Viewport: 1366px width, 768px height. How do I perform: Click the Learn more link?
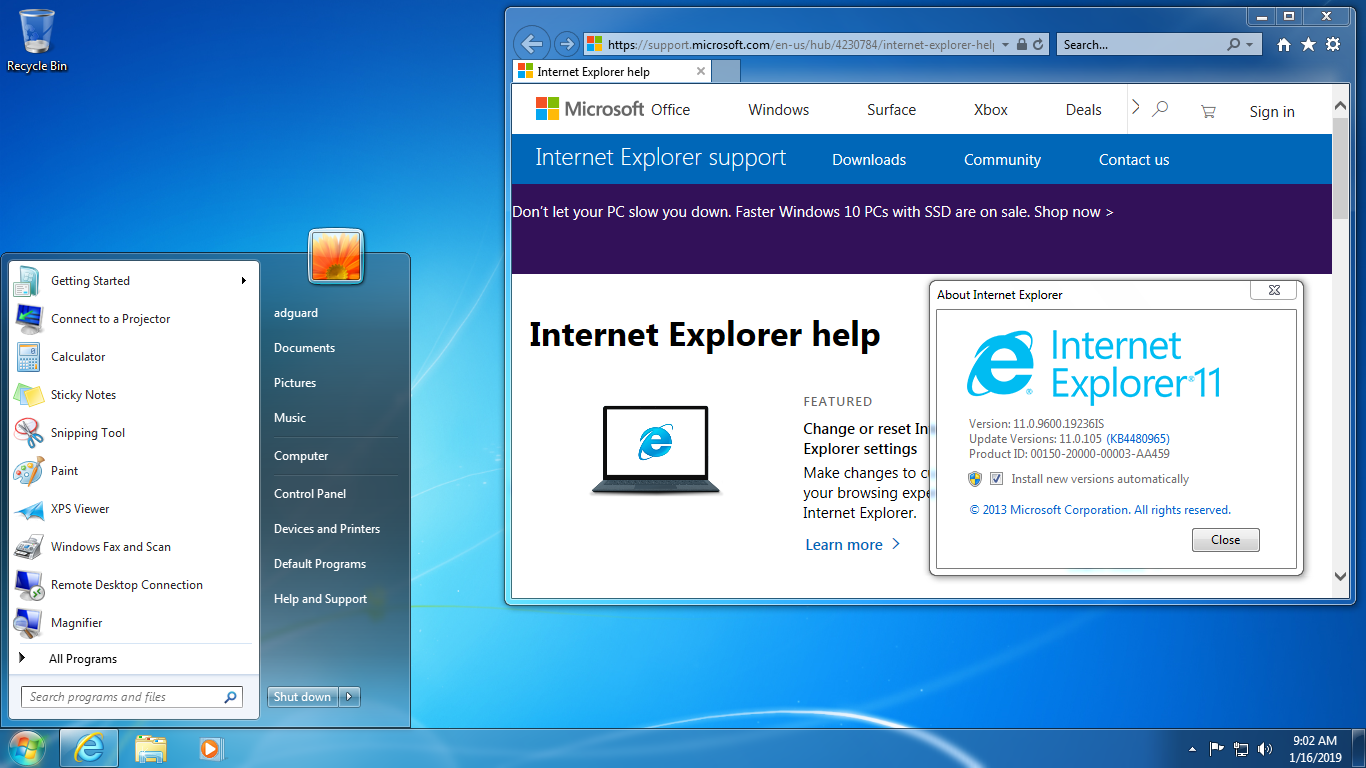click(853, 545)
